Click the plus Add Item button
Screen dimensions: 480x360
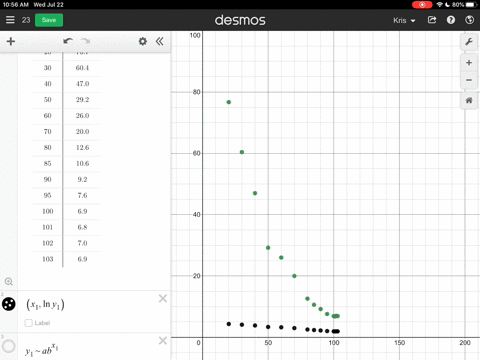tap(11, 41)
